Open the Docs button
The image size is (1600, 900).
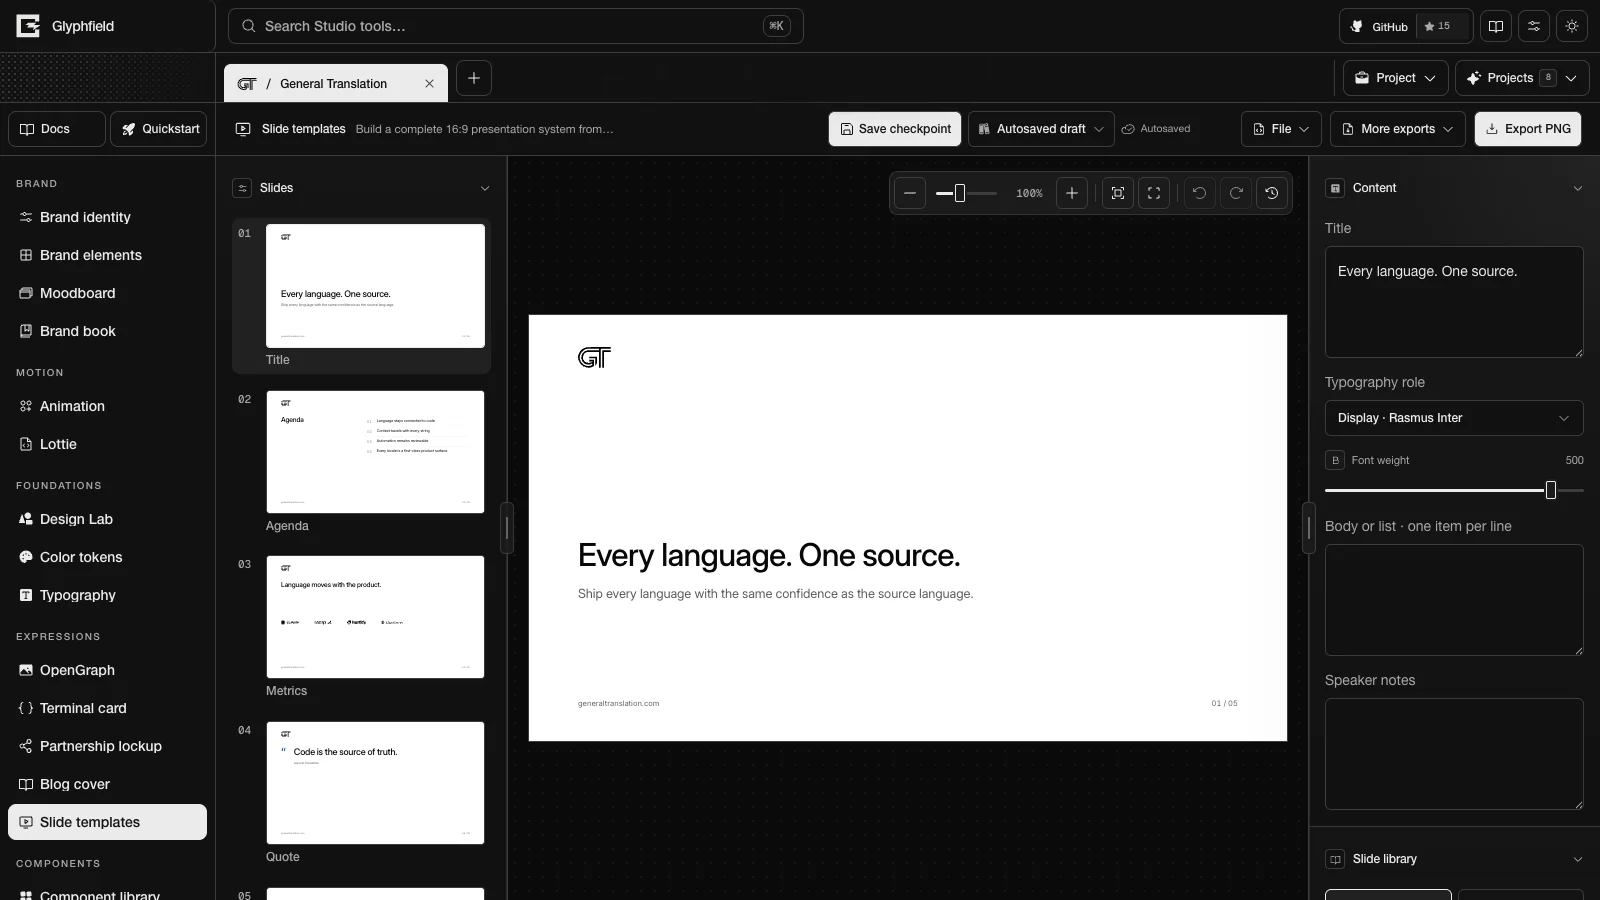(x=57, y=129)
